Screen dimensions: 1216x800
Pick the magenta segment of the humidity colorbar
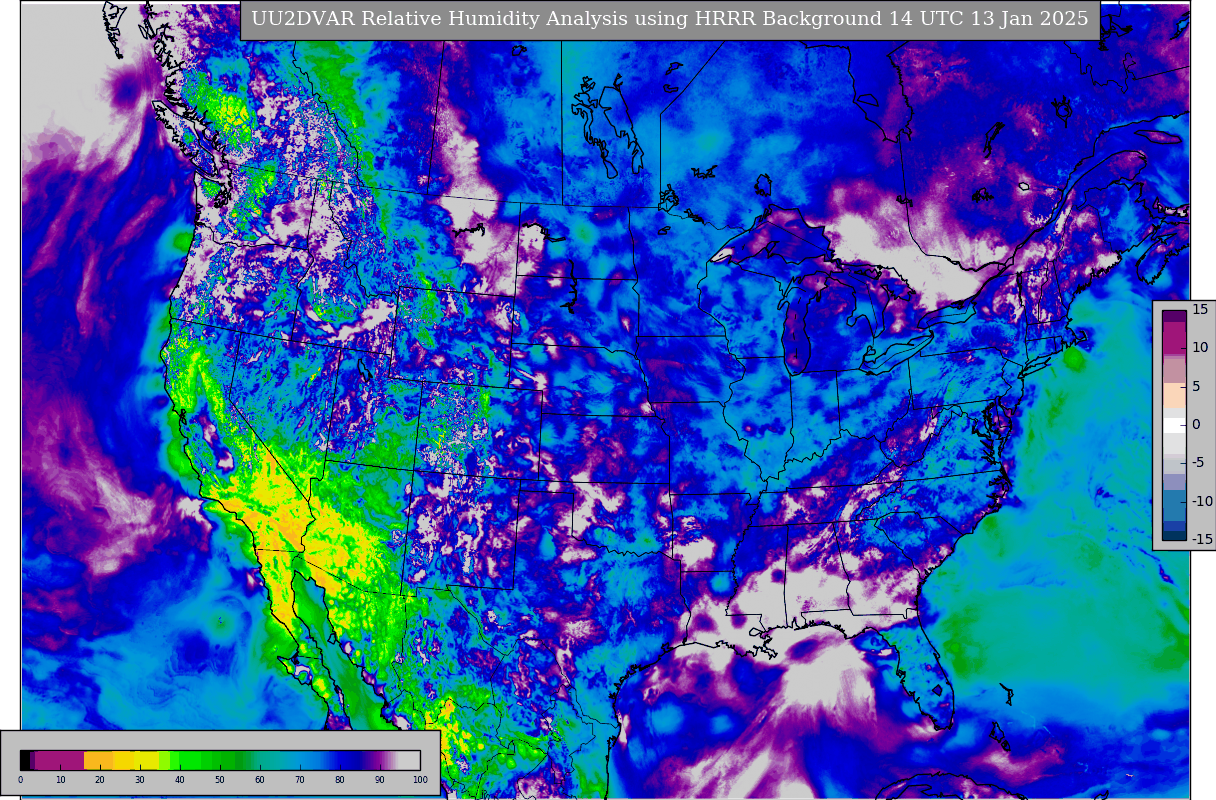(x=59, y=760)
